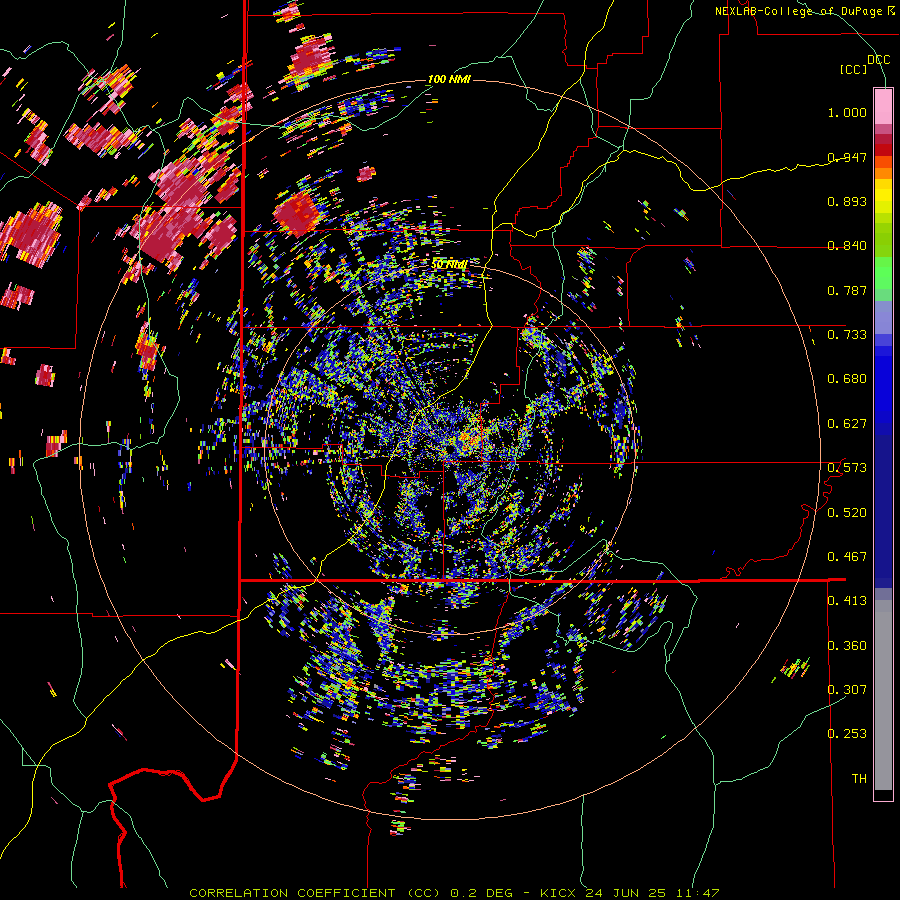The height and width of the screenshot is (900, 900).
Task: Click the 11:47 timestamp in the caption
Action: [698, 893]
